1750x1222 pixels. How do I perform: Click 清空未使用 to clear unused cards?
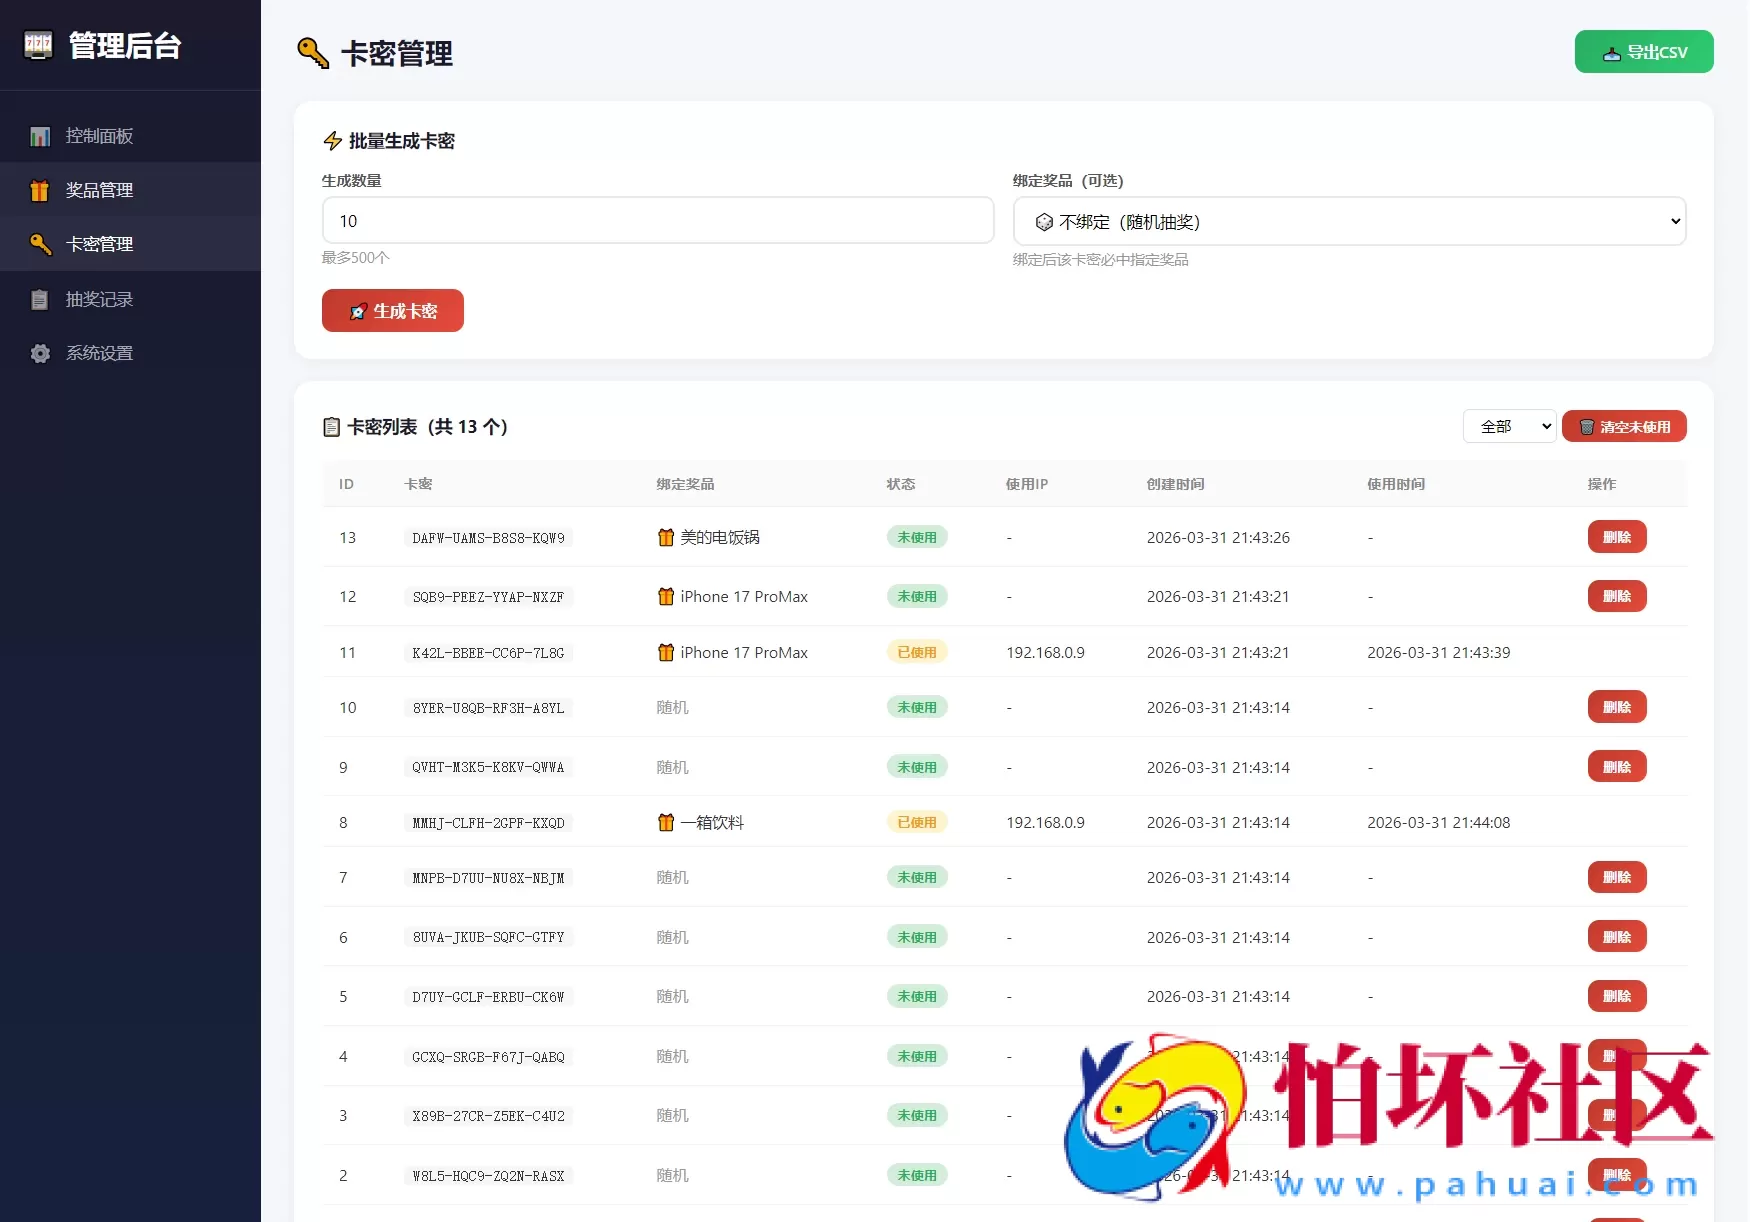1624,426
